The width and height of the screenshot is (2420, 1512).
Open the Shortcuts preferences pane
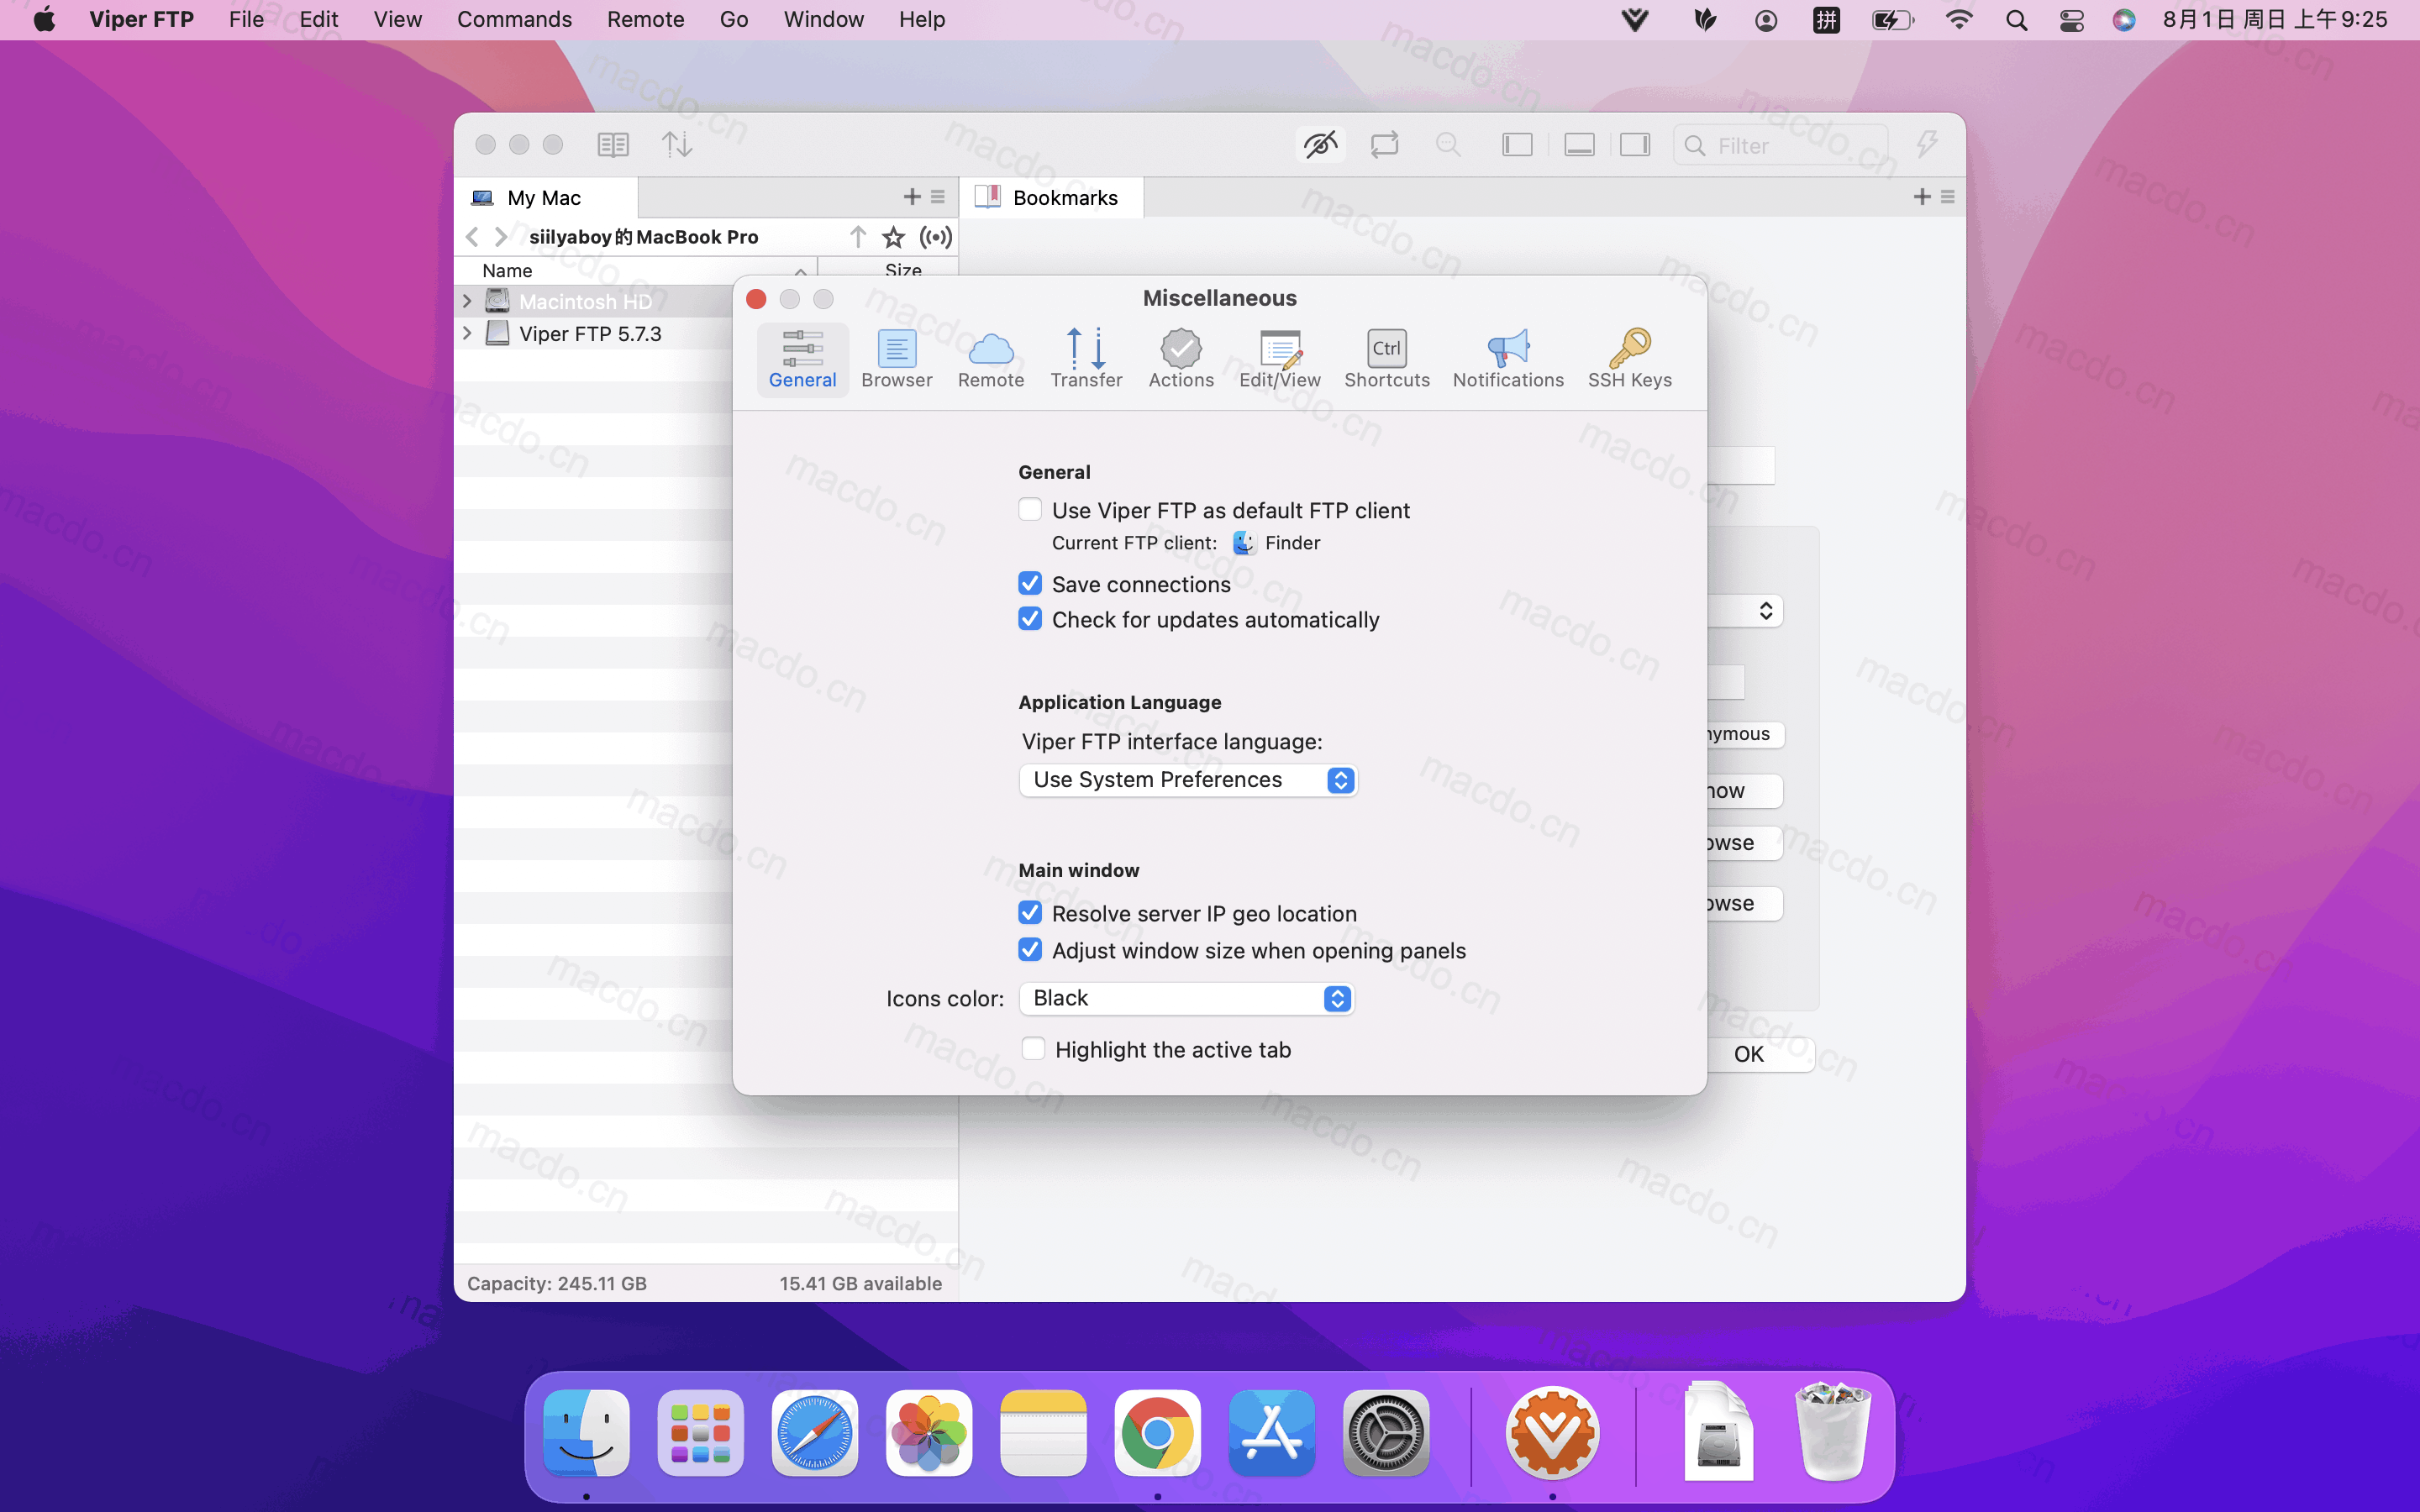coord(1387,359)
